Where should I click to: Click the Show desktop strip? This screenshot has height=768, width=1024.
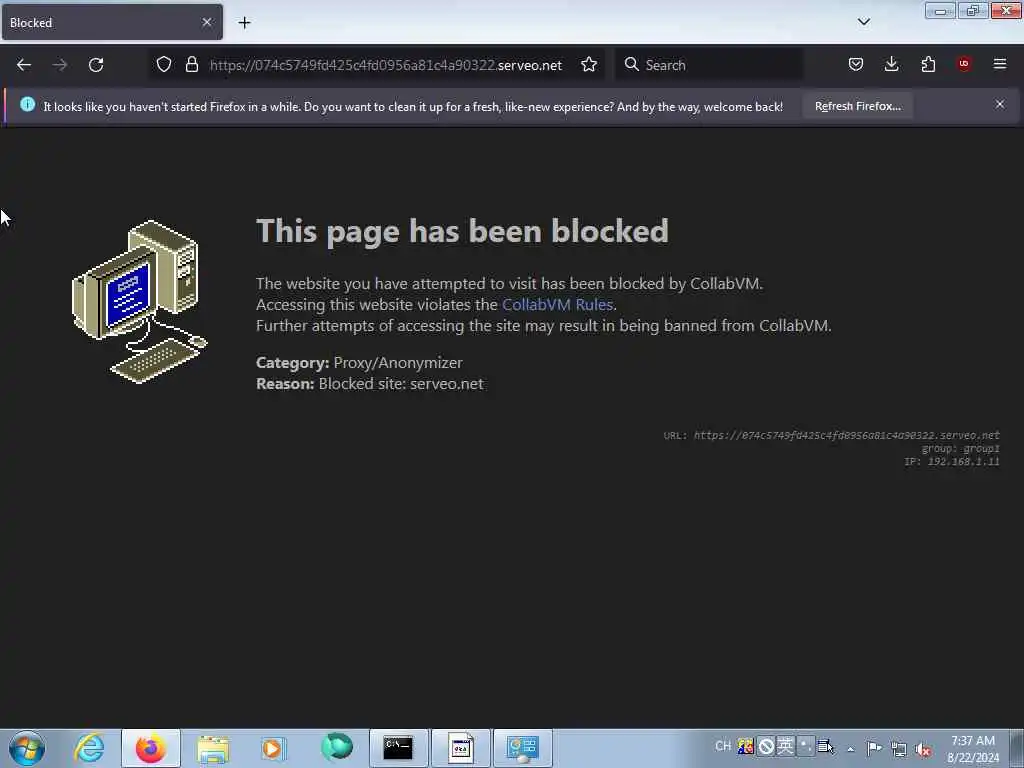click(1017, 748)
